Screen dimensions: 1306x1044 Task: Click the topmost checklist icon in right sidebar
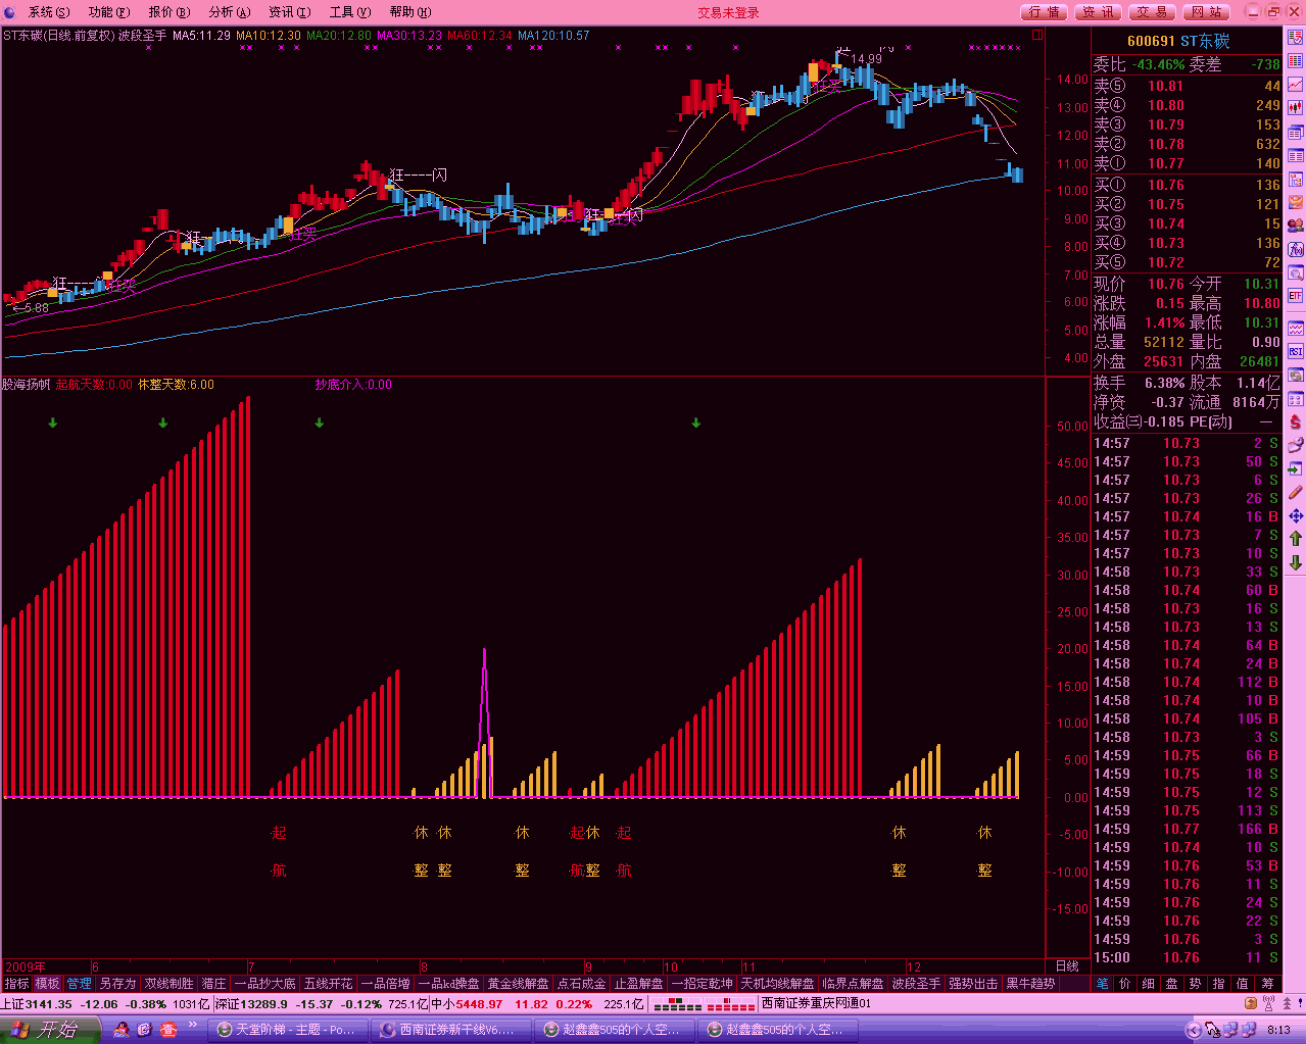pyautogui.click(x=1295, y=38)
